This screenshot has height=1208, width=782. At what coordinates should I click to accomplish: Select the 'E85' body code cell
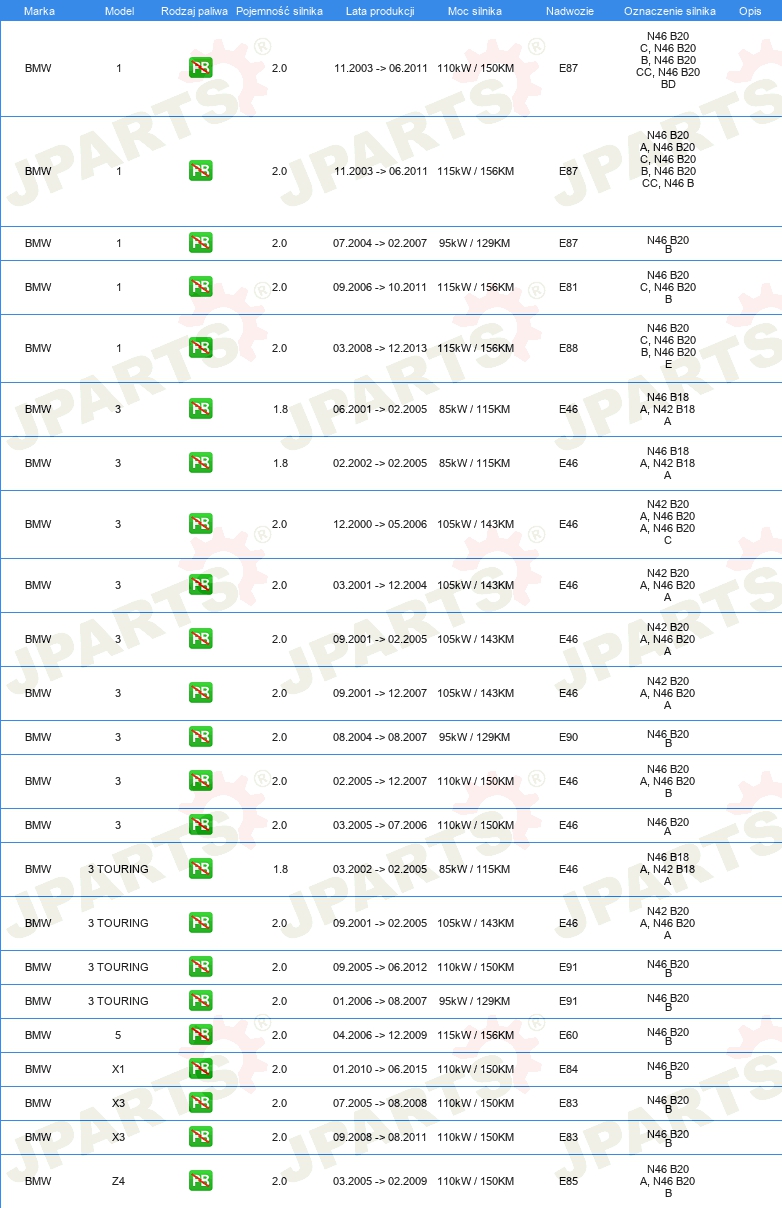pos(568,1181)
